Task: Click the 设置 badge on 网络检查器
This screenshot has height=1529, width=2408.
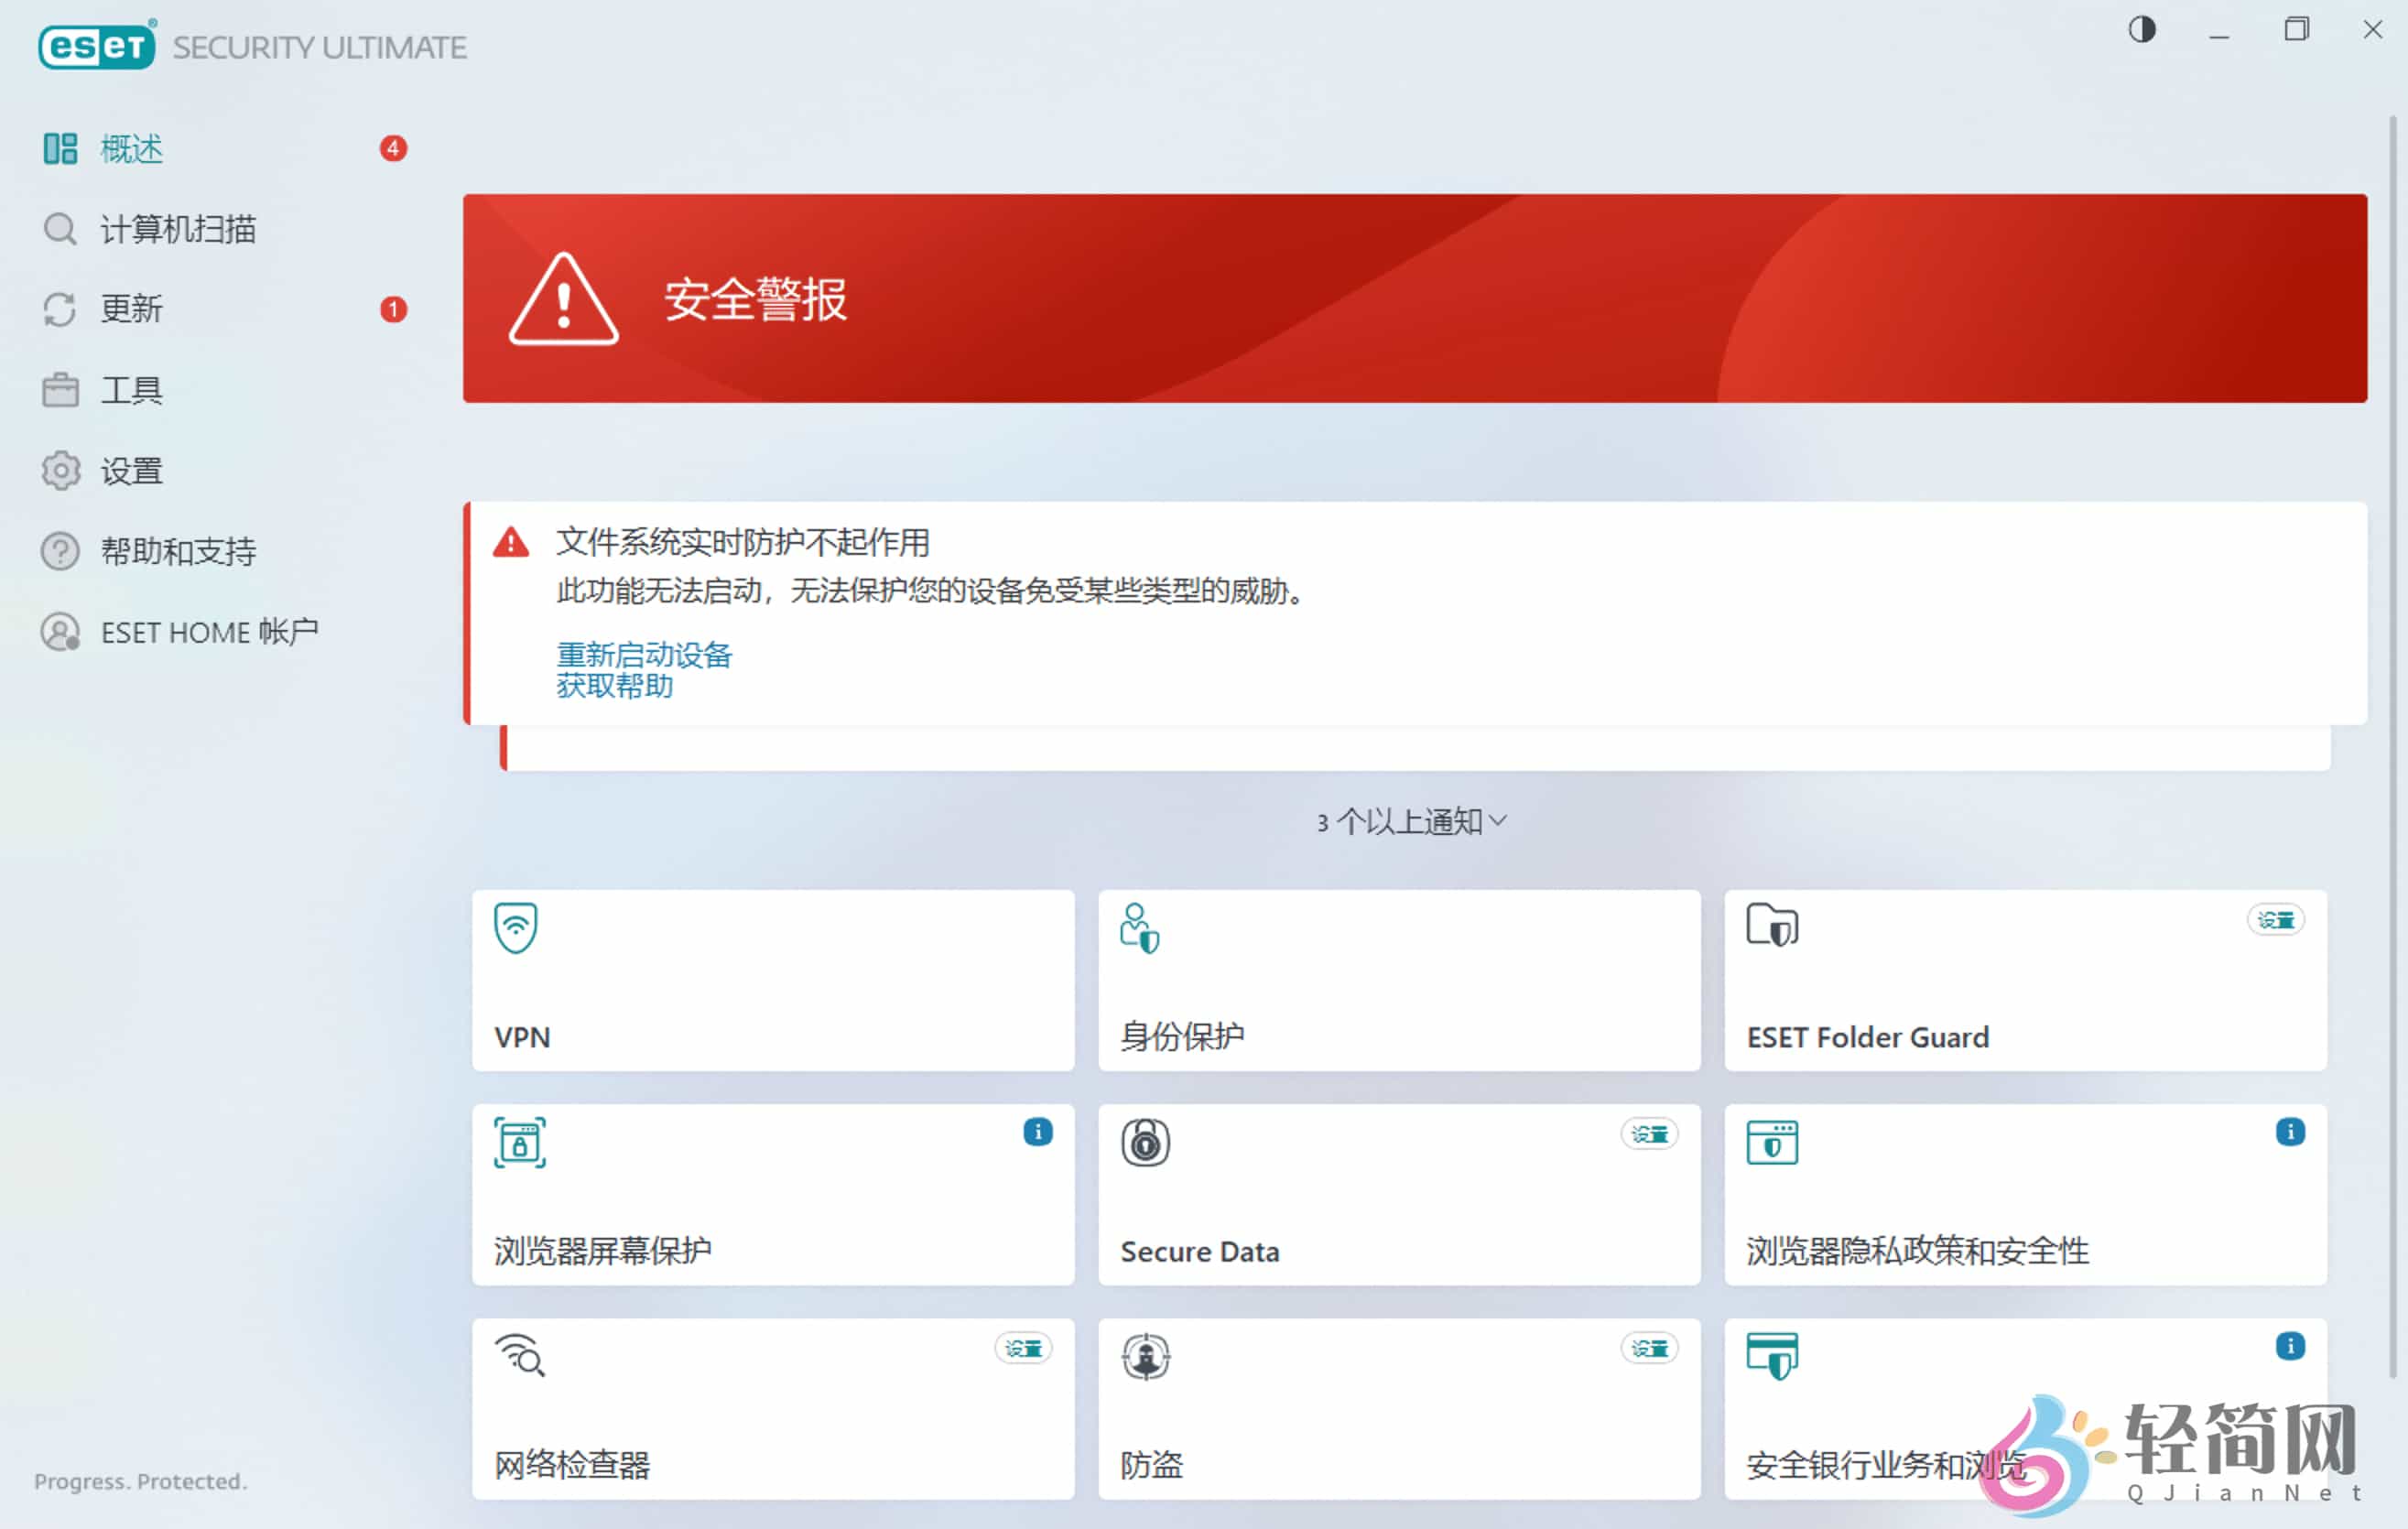Action: pyautogui.click(x=1023, y=1348)
